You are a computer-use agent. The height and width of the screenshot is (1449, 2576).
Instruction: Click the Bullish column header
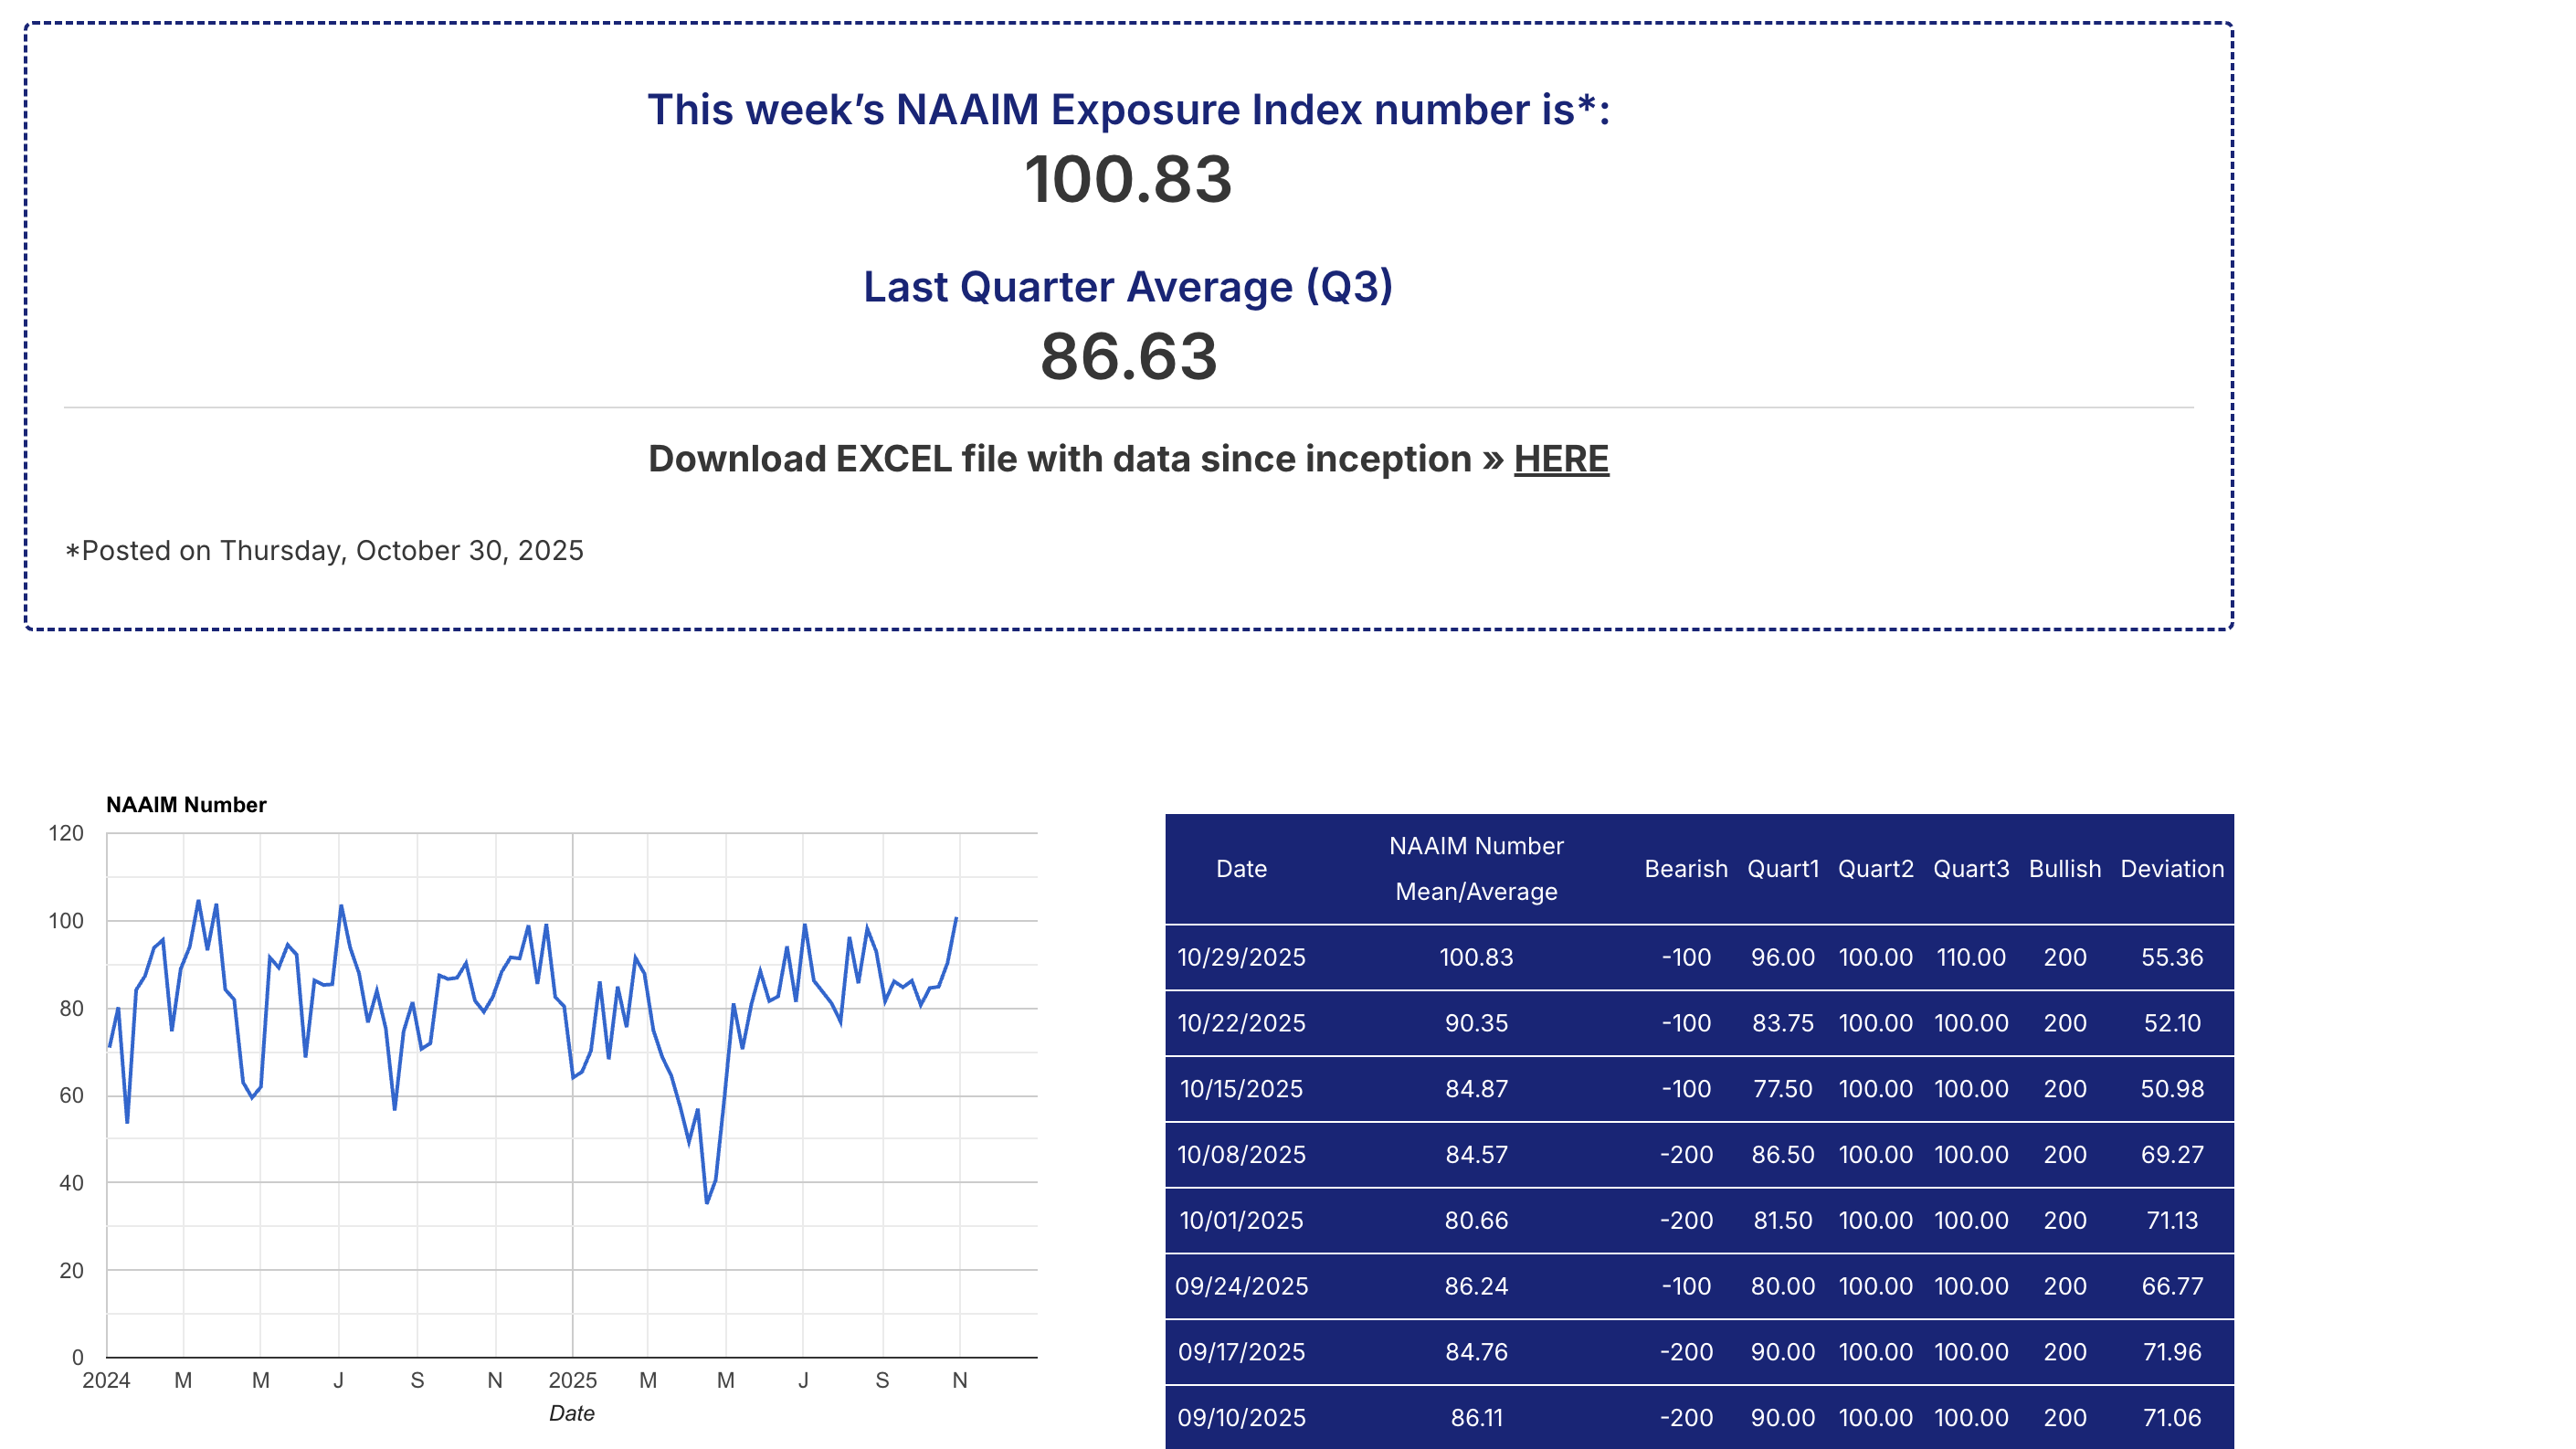[x=2064, y=868]
